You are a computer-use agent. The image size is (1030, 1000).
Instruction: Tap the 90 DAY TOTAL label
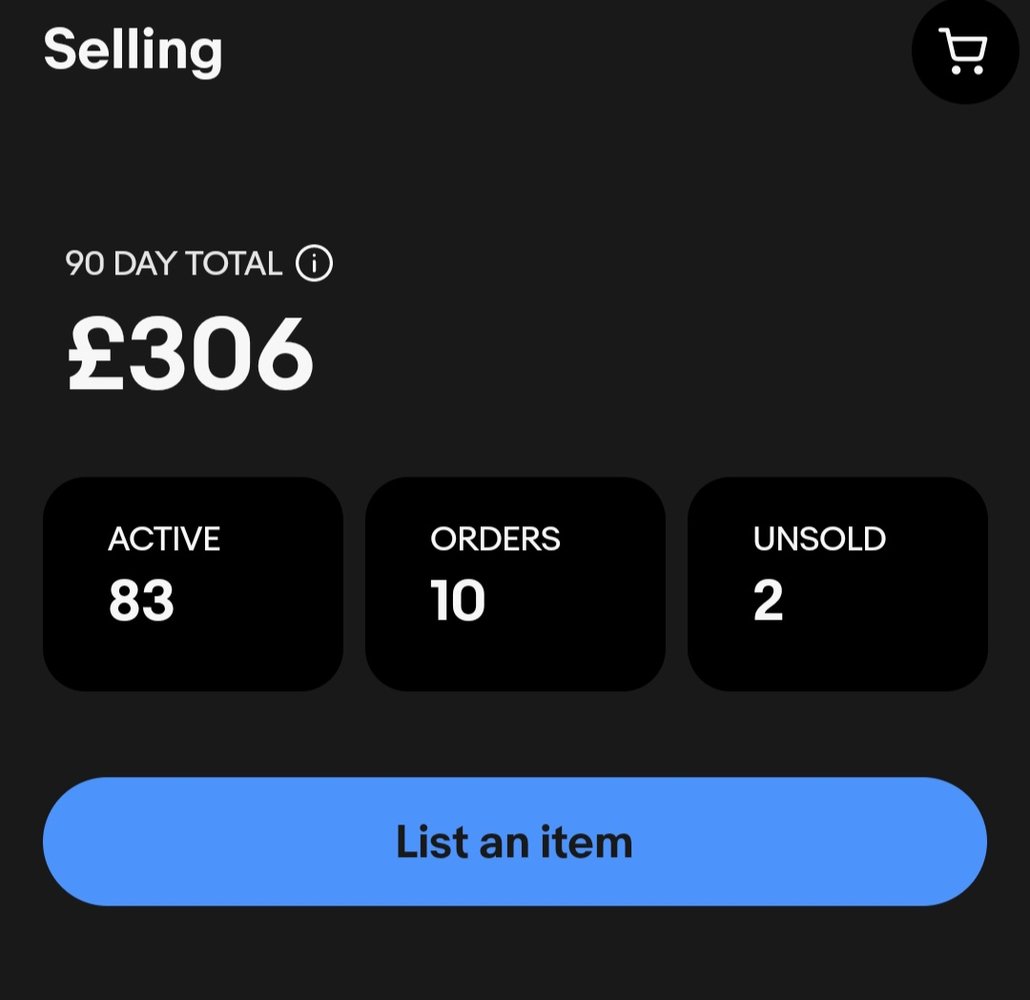click(x=173, y=263)
